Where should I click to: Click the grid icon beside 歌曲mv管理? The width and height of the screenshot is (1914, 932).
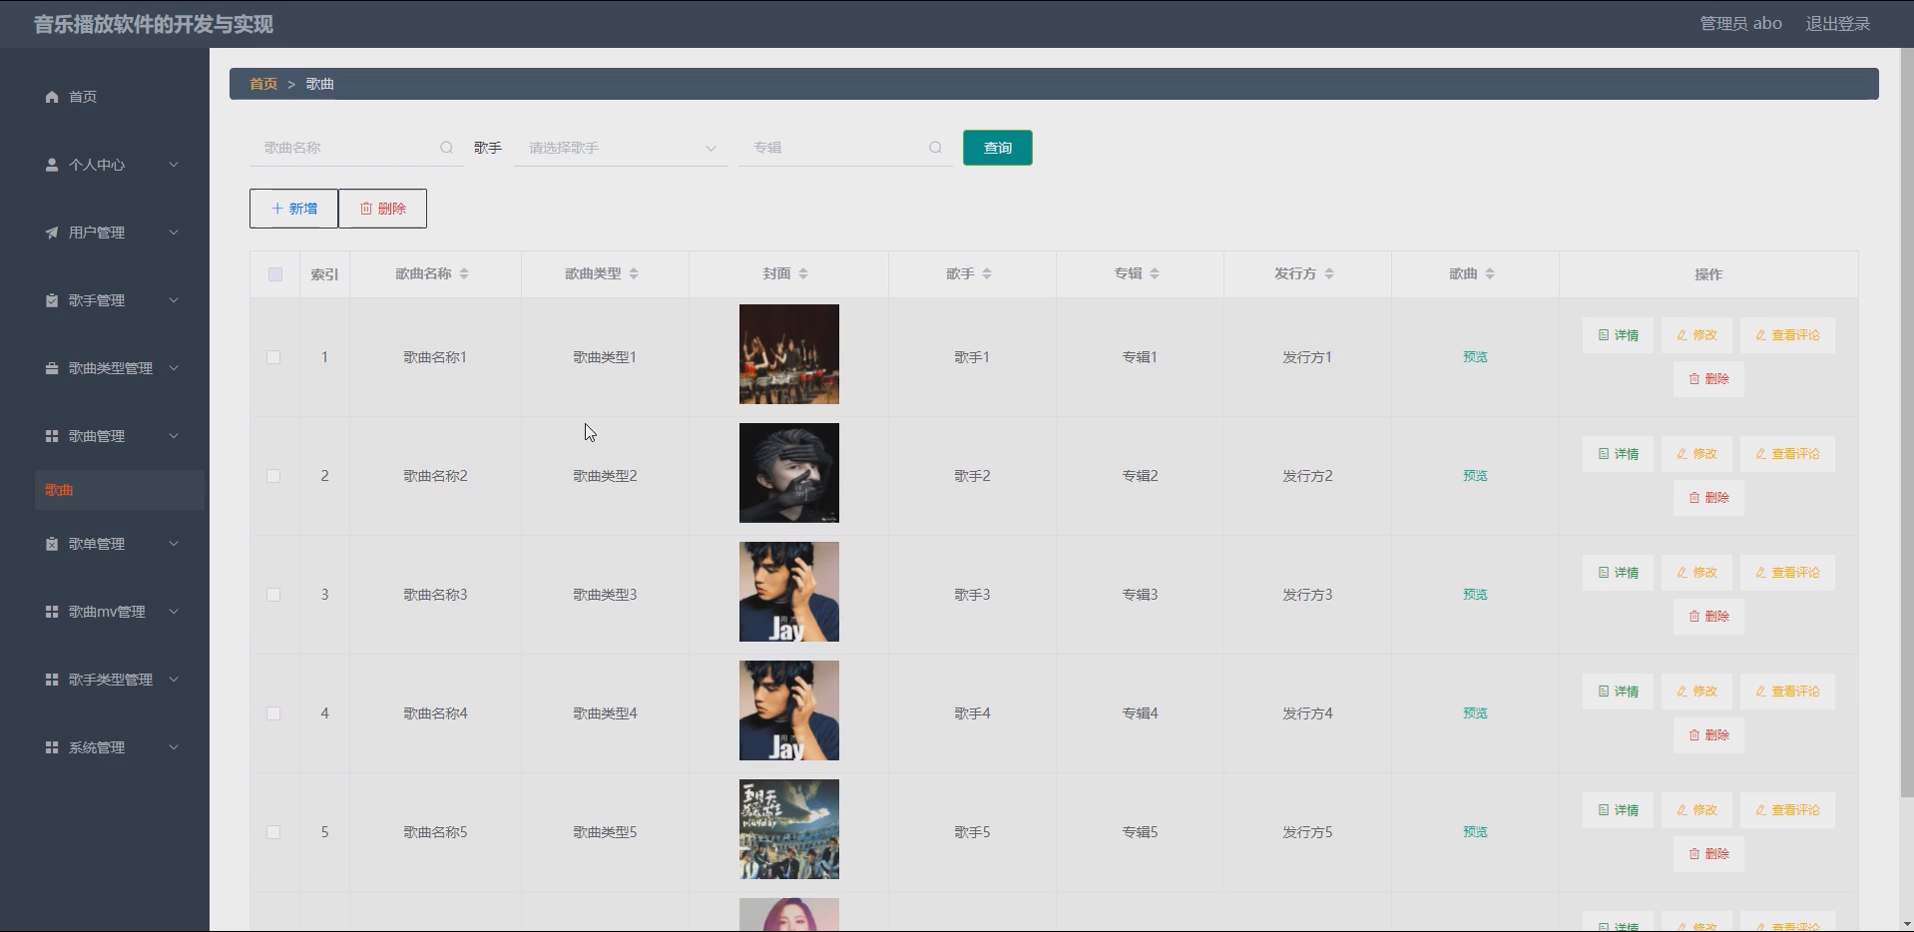[x=52, y=612]
